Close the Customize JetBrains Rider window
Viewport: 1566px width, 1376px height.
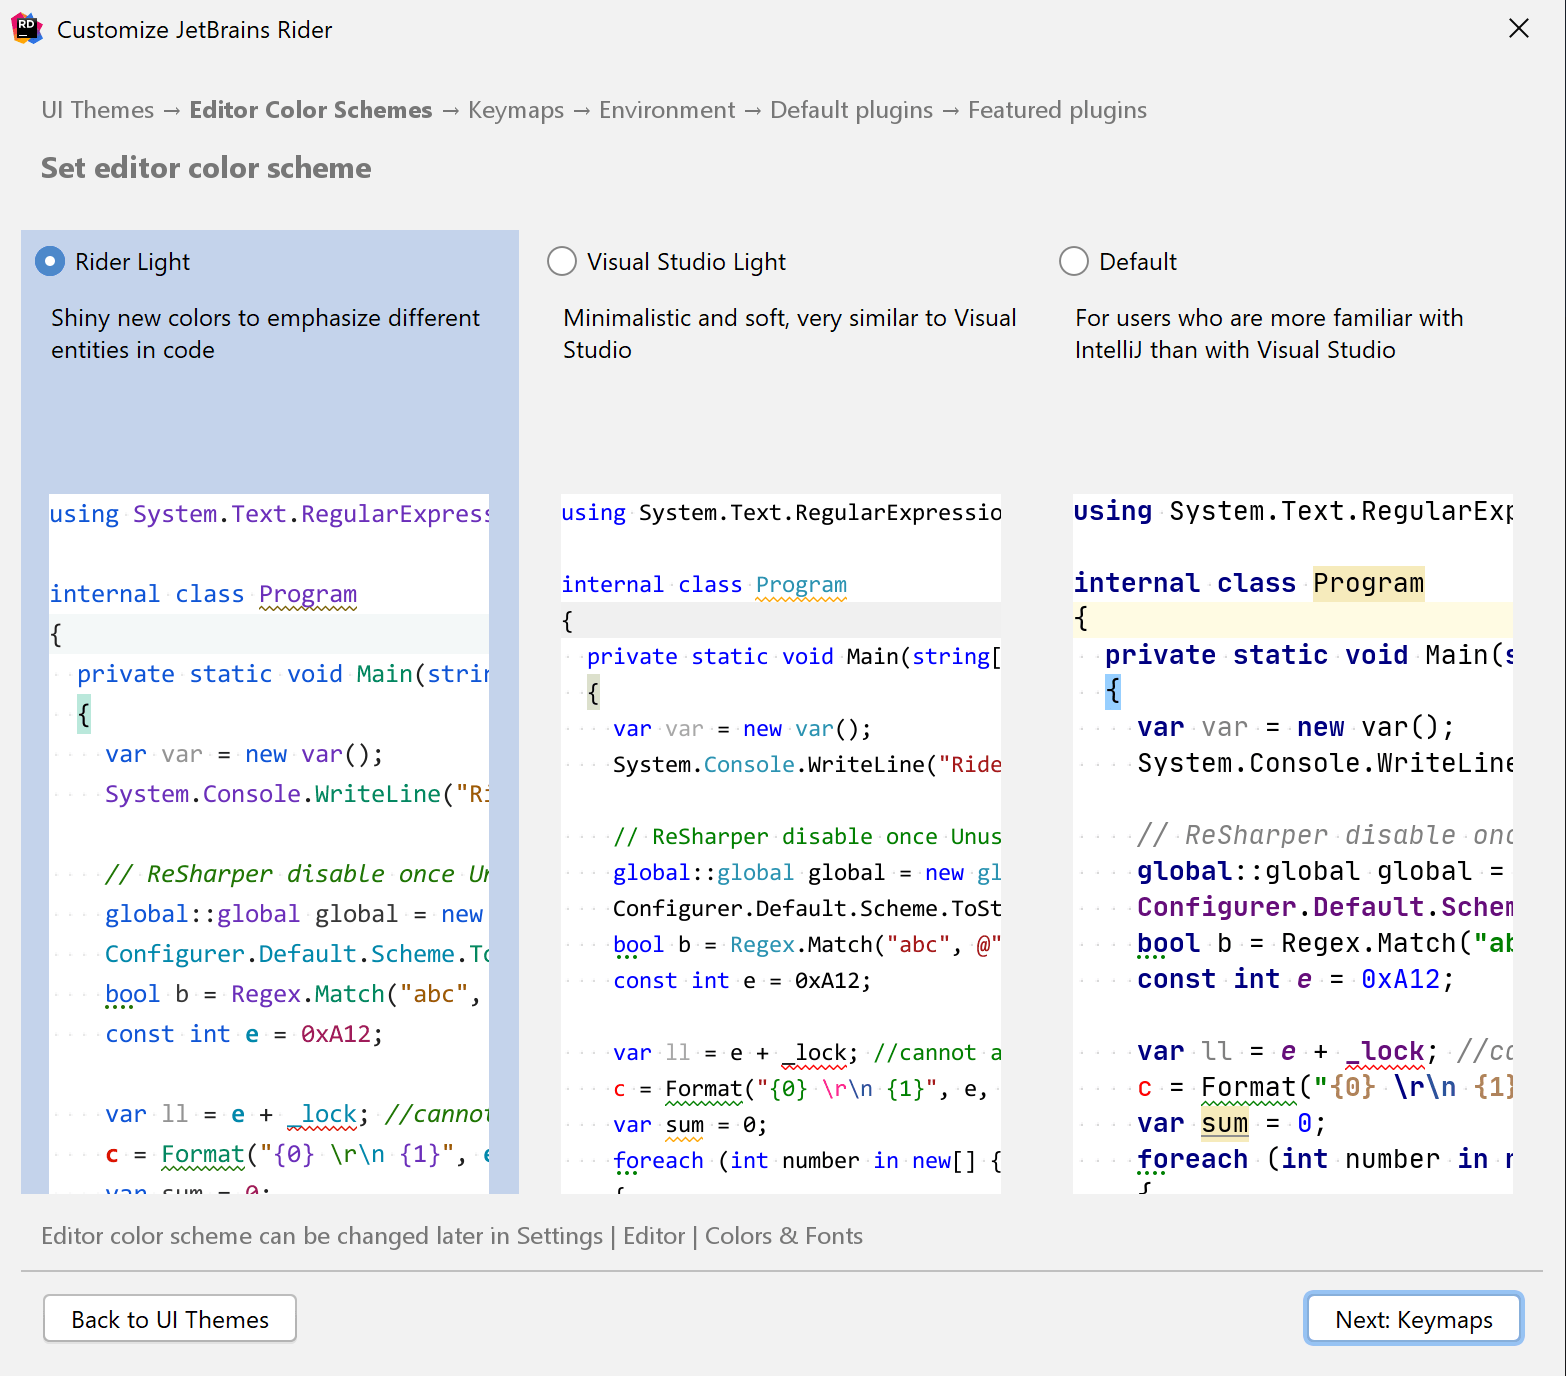pos(1519,28)
